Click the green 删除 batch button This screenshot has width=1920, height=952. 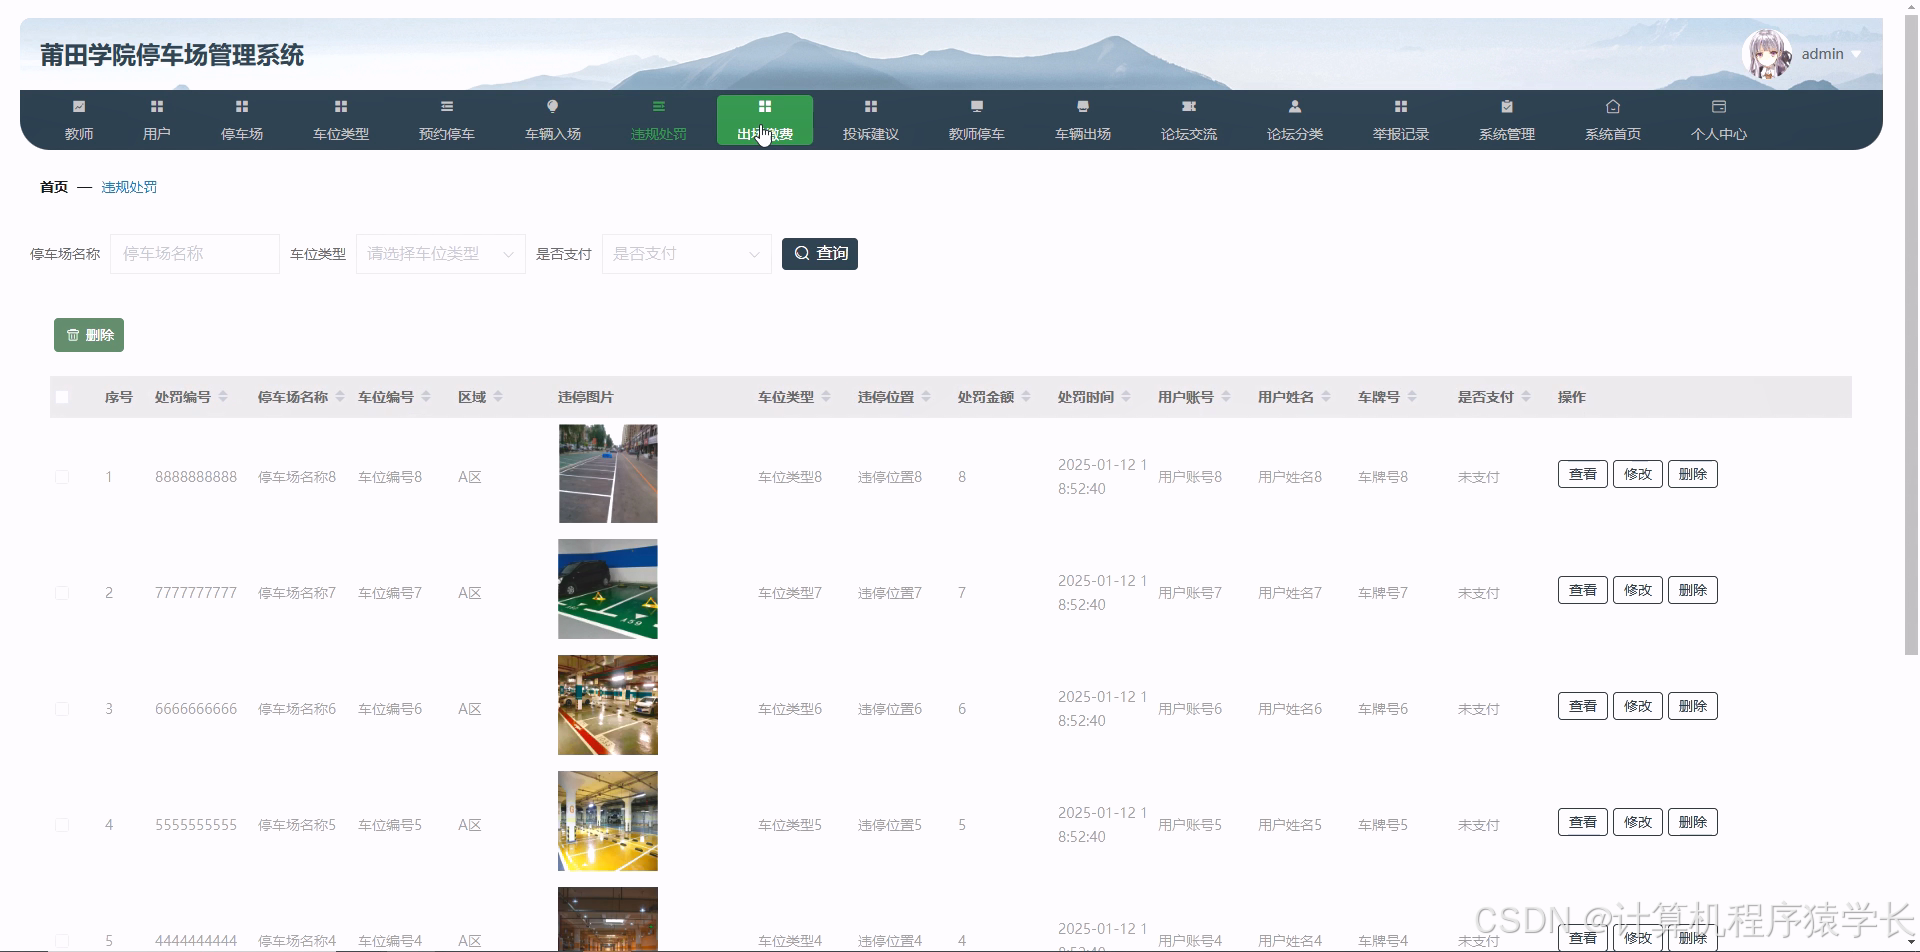point(89,335)
